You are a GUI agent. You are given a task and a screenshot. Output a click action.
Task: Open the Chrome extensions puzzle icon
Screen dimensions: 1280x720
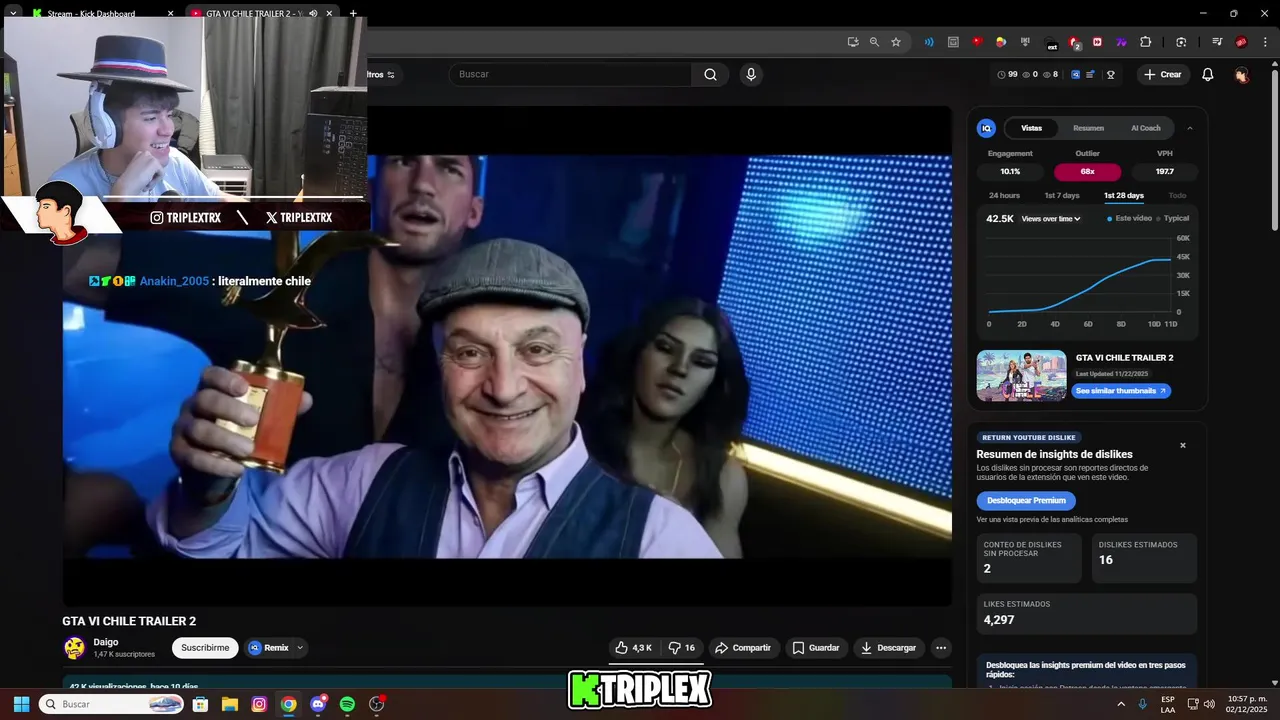1146,42
